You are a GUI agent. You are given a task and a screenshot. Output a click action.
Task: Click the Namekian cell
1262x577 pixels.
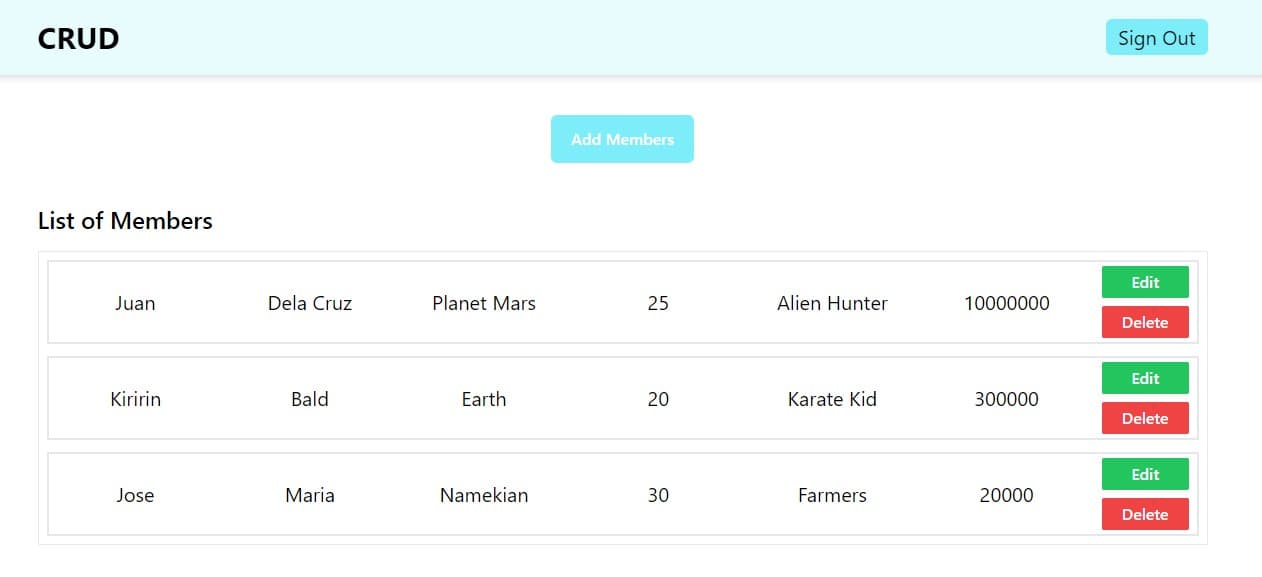[484, 495]
